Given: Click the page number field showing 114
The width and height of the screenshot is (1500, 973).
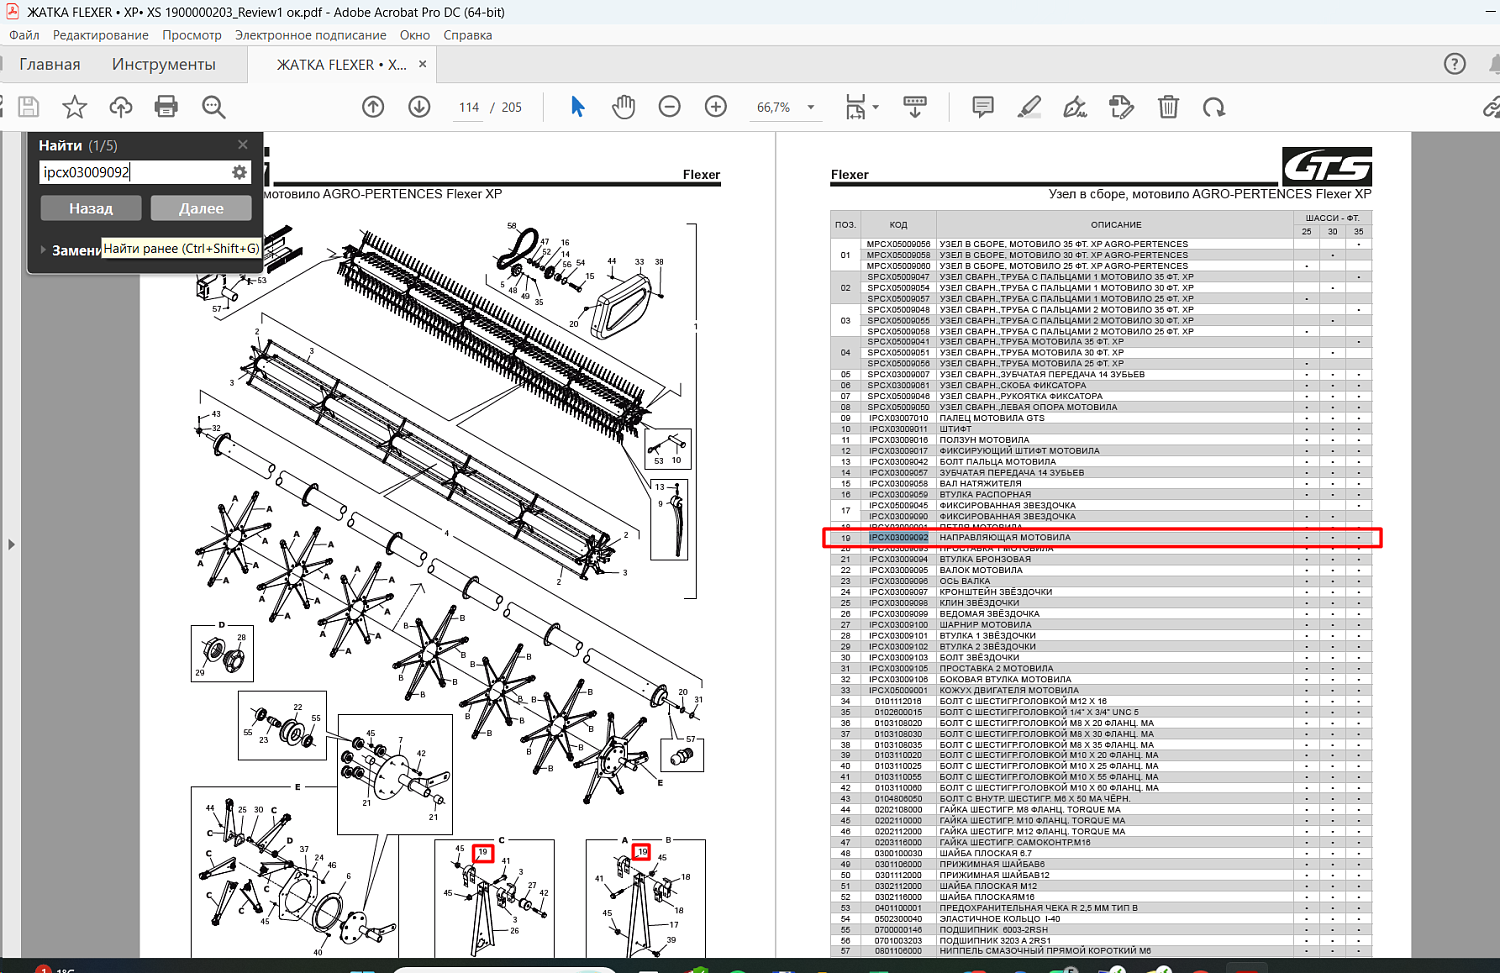Looking at the screenshot, I should [469, 107].
